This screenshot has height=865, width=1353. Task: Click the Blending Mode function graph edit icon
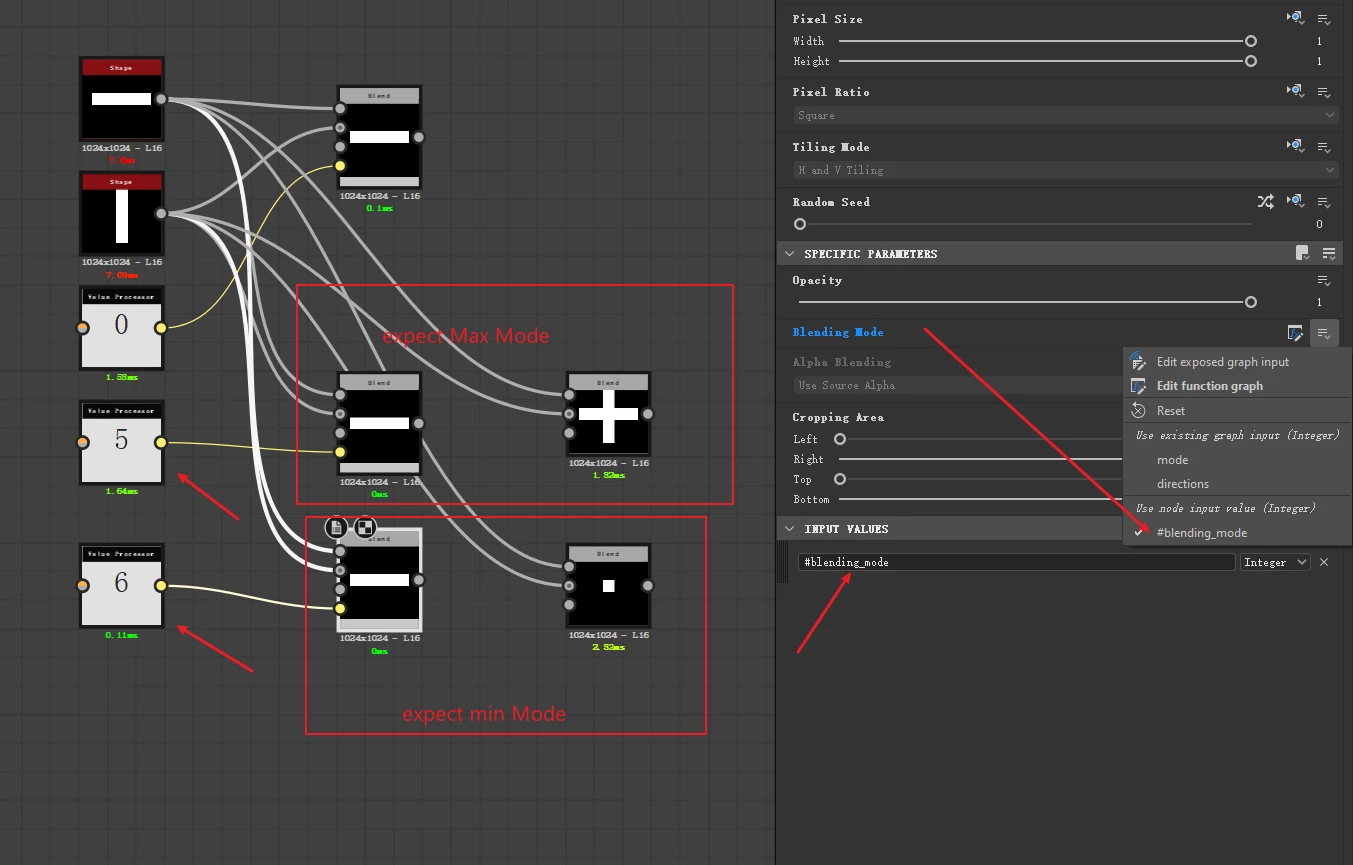(1295, 333)
